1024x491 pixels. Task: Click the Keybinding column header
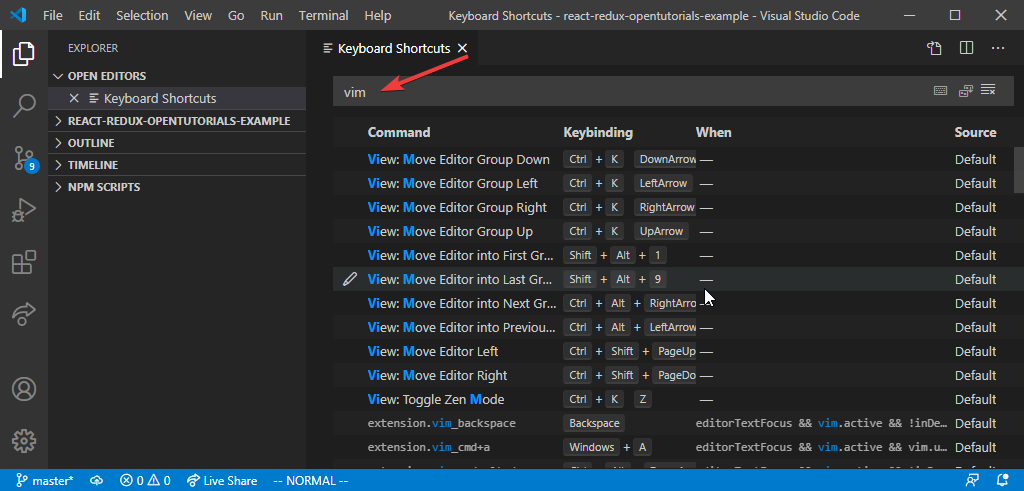598,133
